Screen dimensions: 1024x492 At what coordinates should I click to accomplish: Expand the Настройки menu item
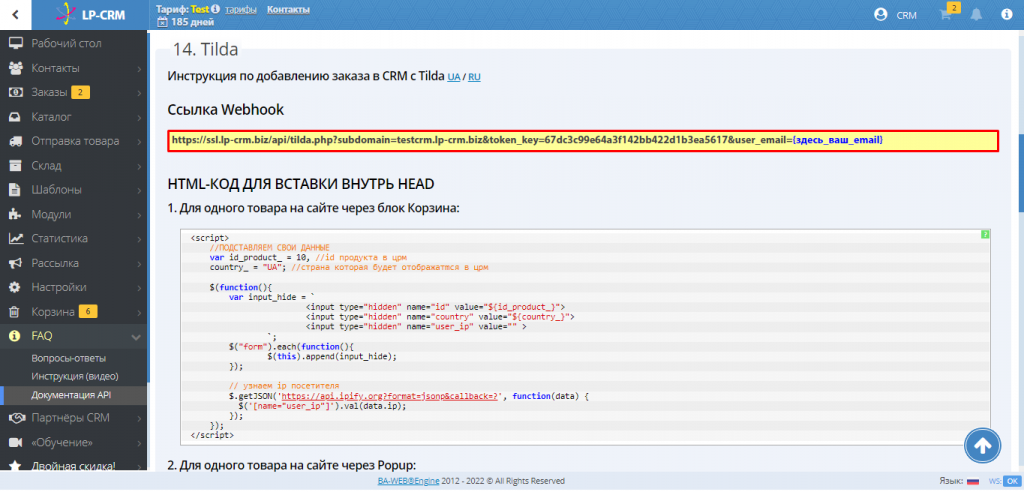(73, 287)
